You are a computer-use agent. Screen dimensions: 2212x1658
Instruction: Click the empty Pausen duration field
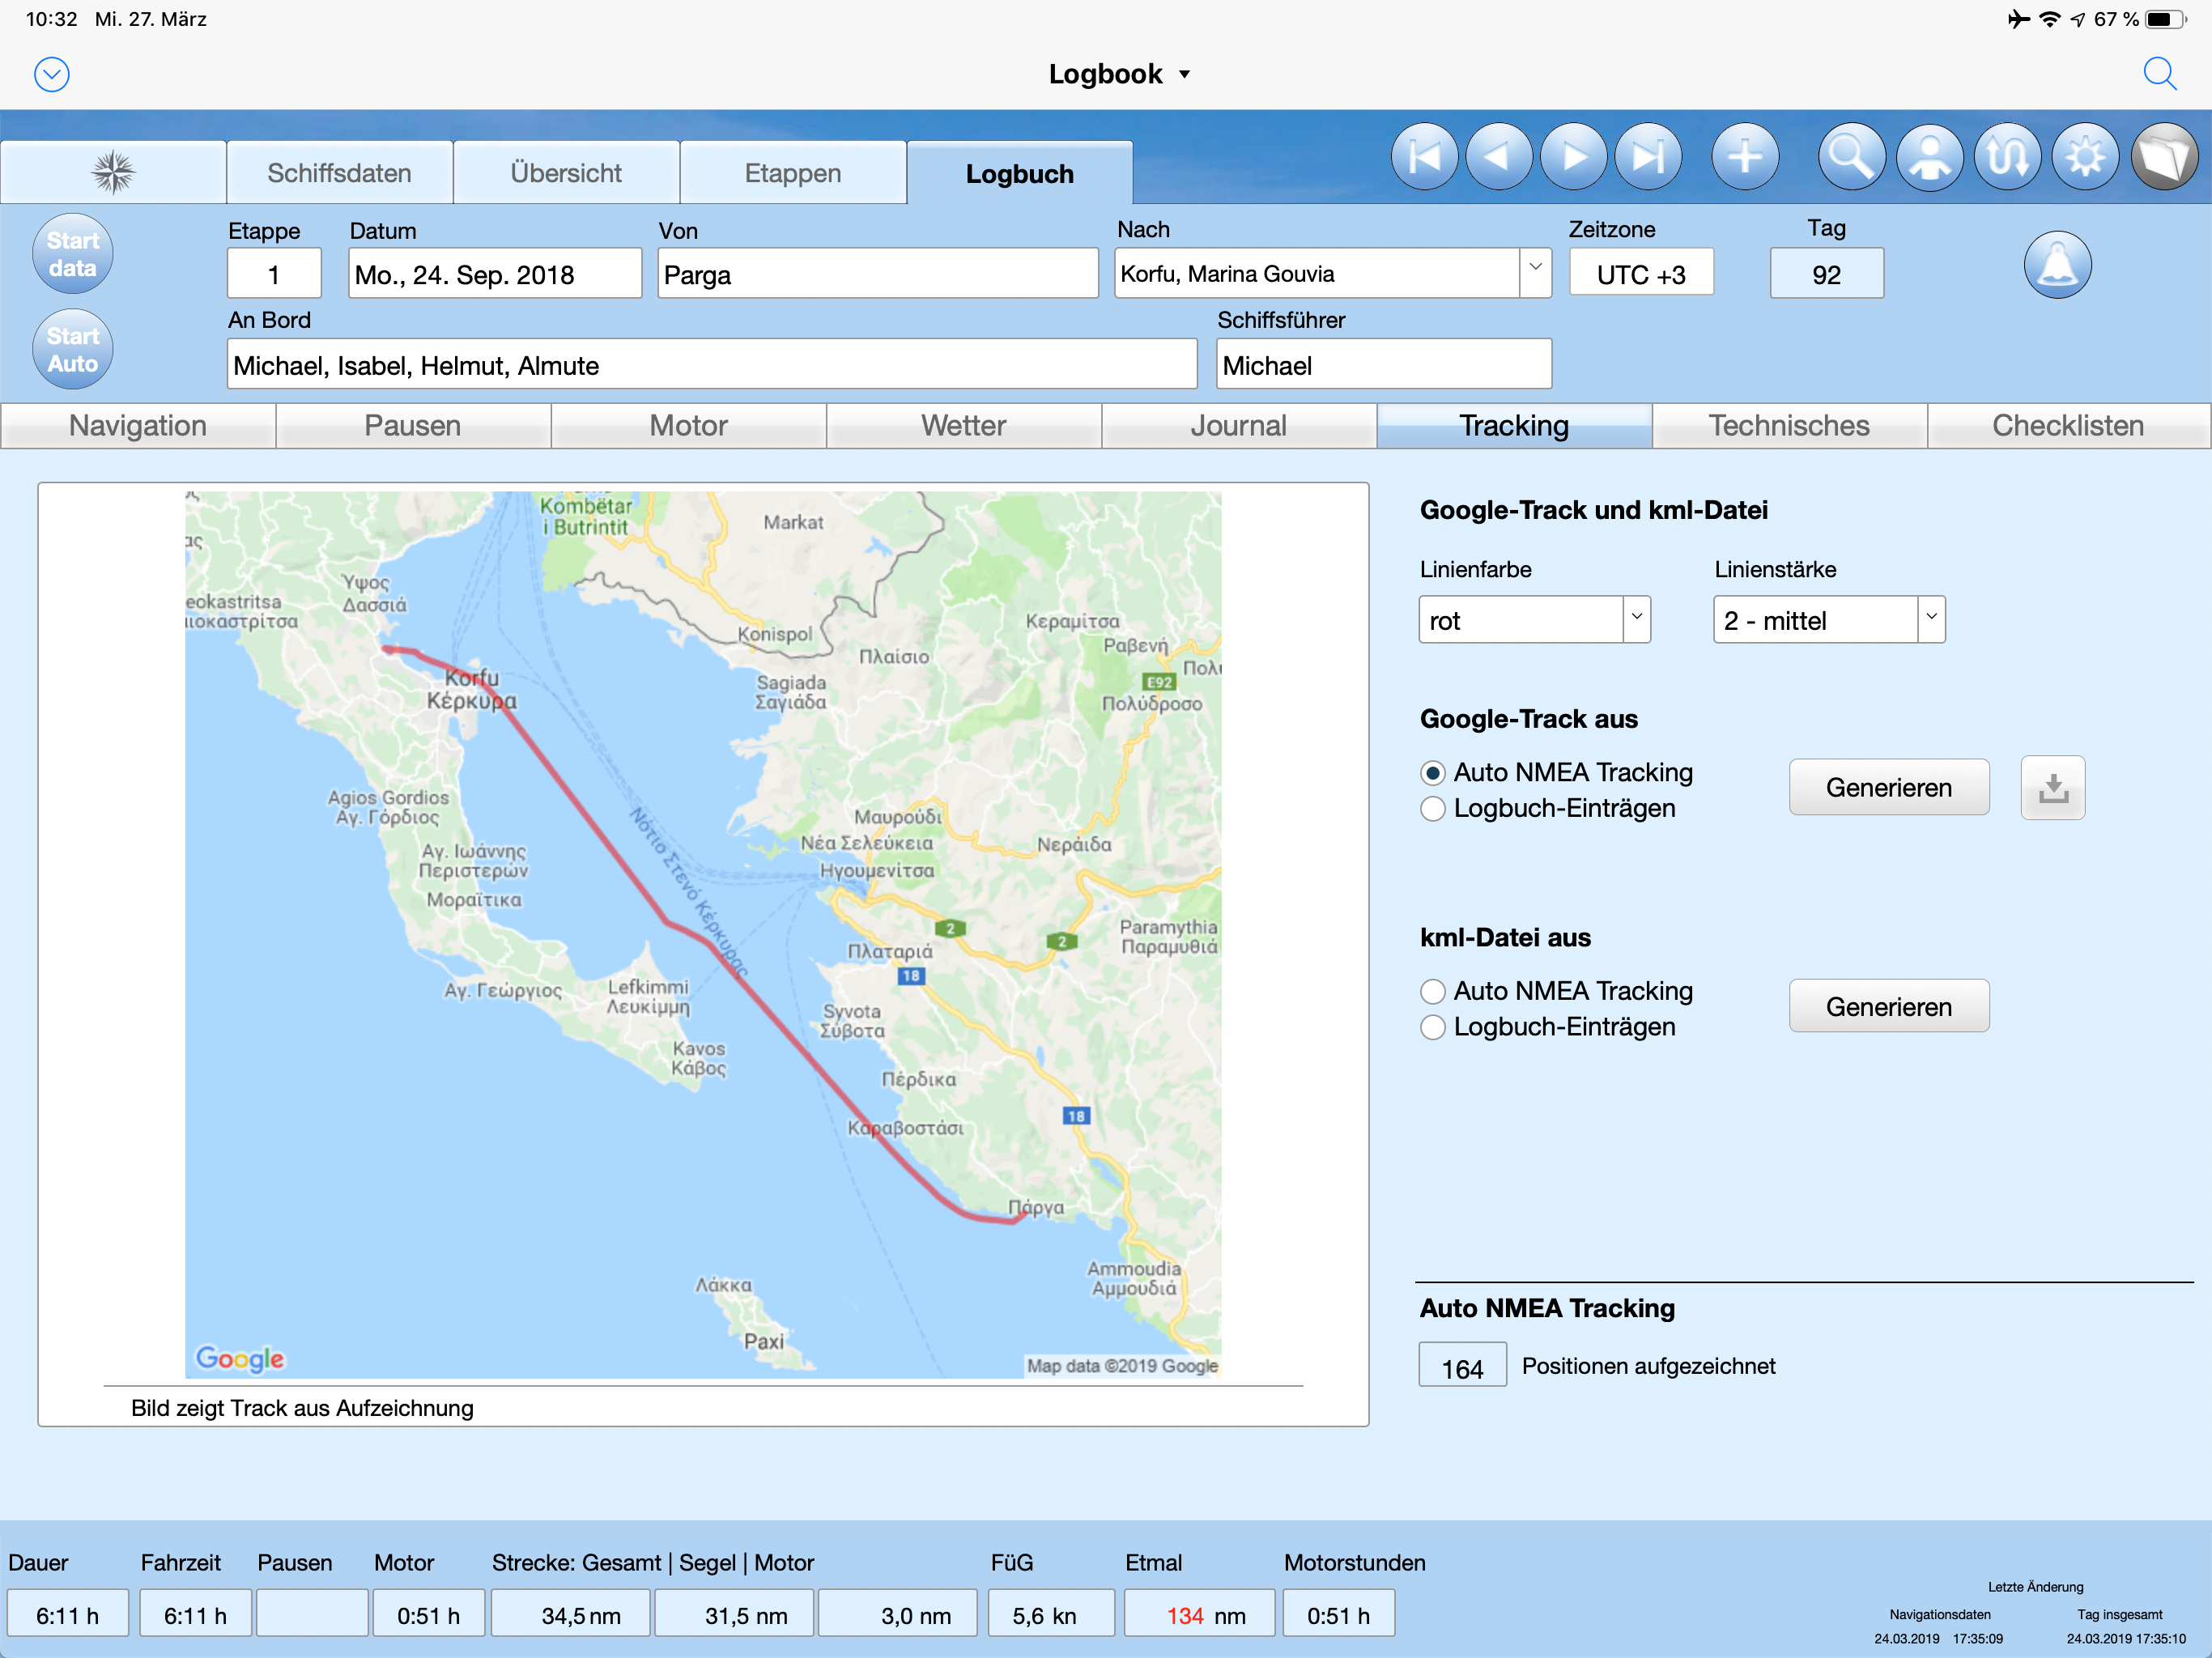(312, 1614)
